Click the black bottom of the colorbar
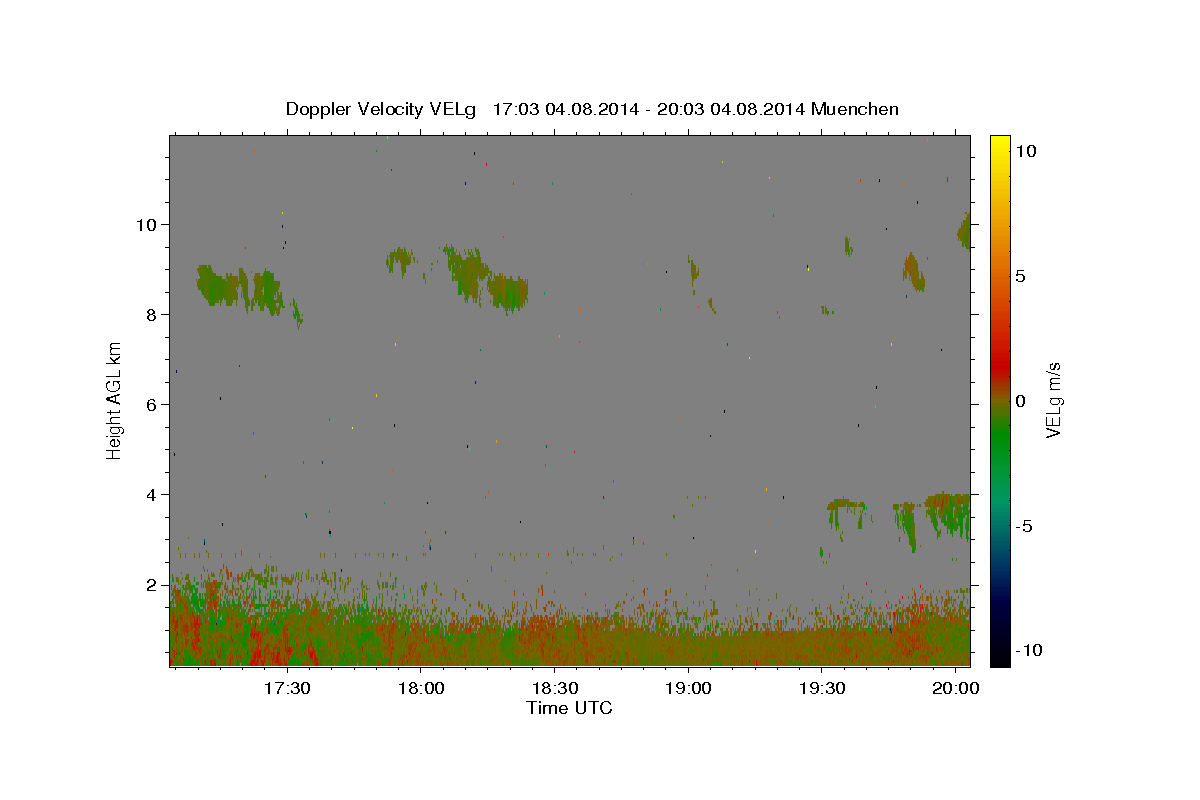Screen dimensions: 1200x800 point(999,655)
